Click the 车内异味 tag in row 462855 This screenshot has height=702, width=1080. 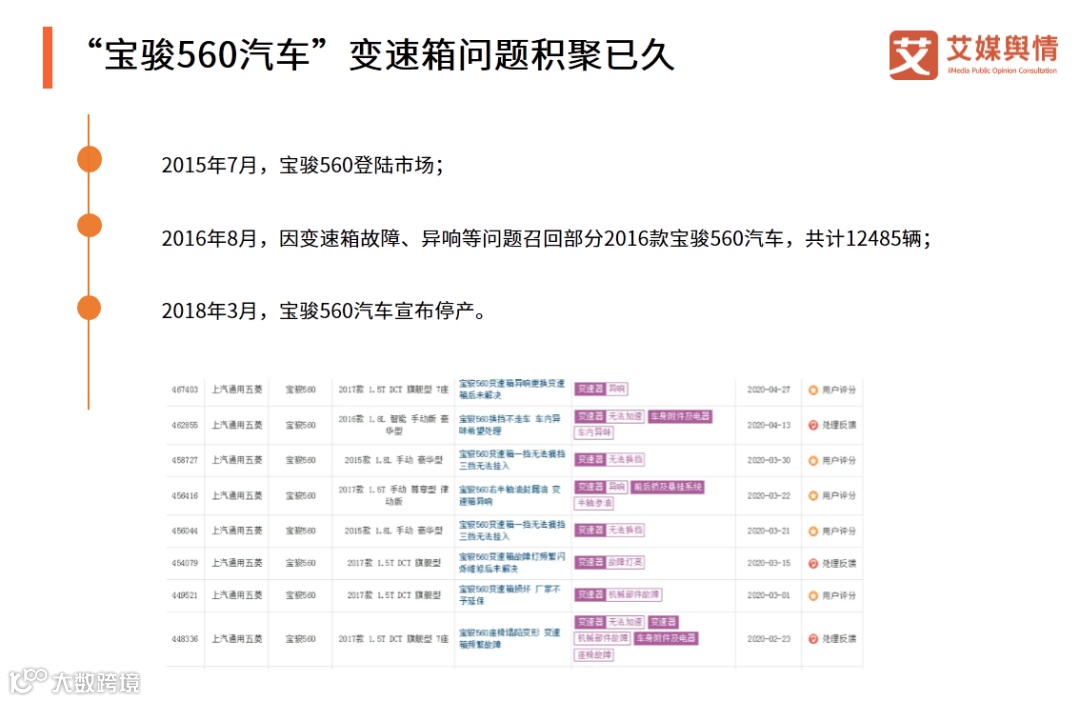click(x=594, y=433)
